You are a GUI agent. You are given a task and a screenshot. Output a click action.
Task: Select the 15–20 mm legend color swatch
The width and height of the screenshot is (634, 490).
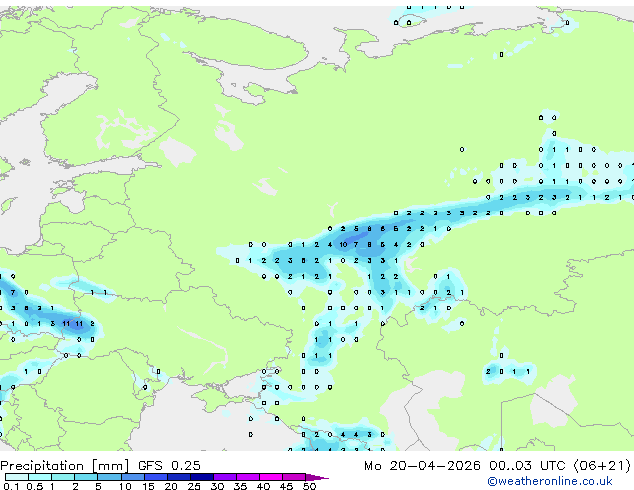click(155, 477)
